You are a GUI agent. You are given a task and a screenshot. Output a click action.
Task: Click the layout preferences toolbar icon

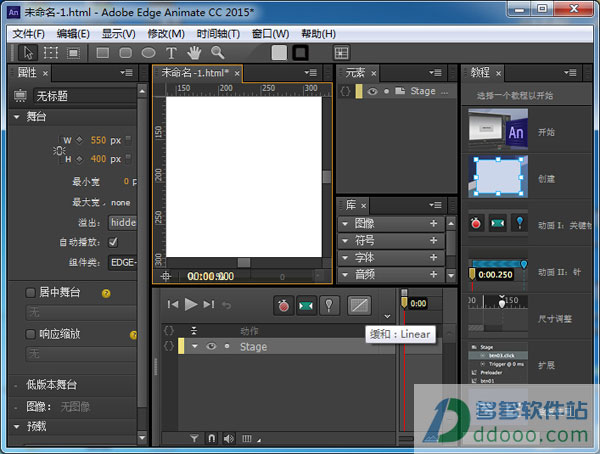pos(341,53)
